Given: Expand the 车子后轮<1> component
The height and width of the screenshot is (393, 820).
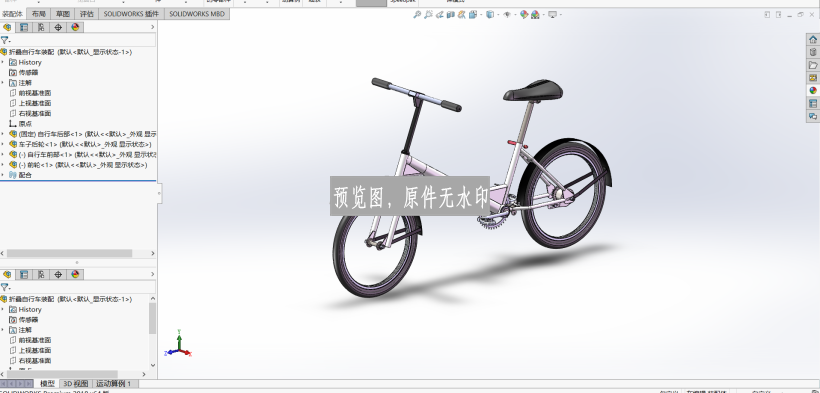Looking at the screenshot, I should point(3,144).
